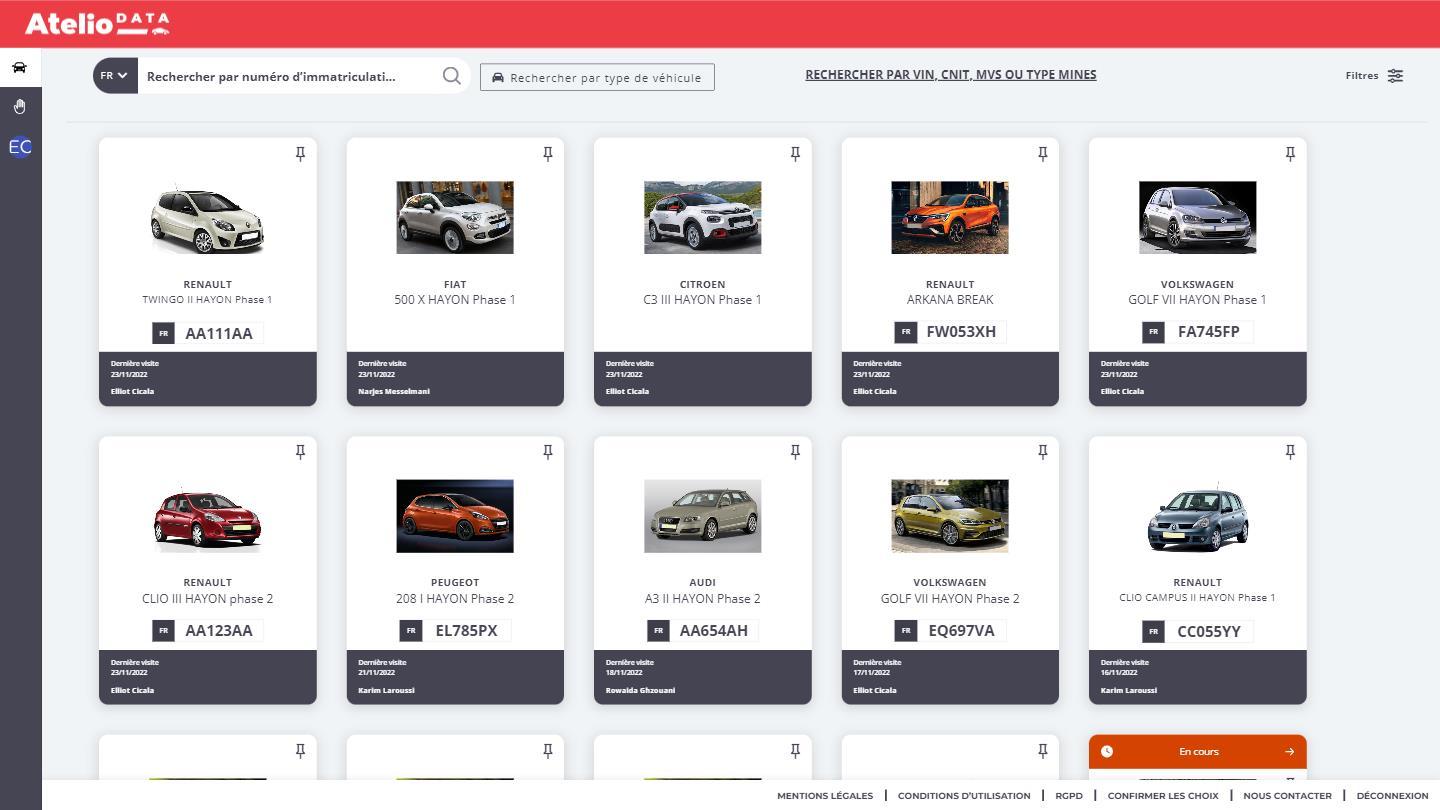Screen dimensions: 1440x810
Task: Click the 208 I HAYON Phase 2 title
Action: [455, 599]
